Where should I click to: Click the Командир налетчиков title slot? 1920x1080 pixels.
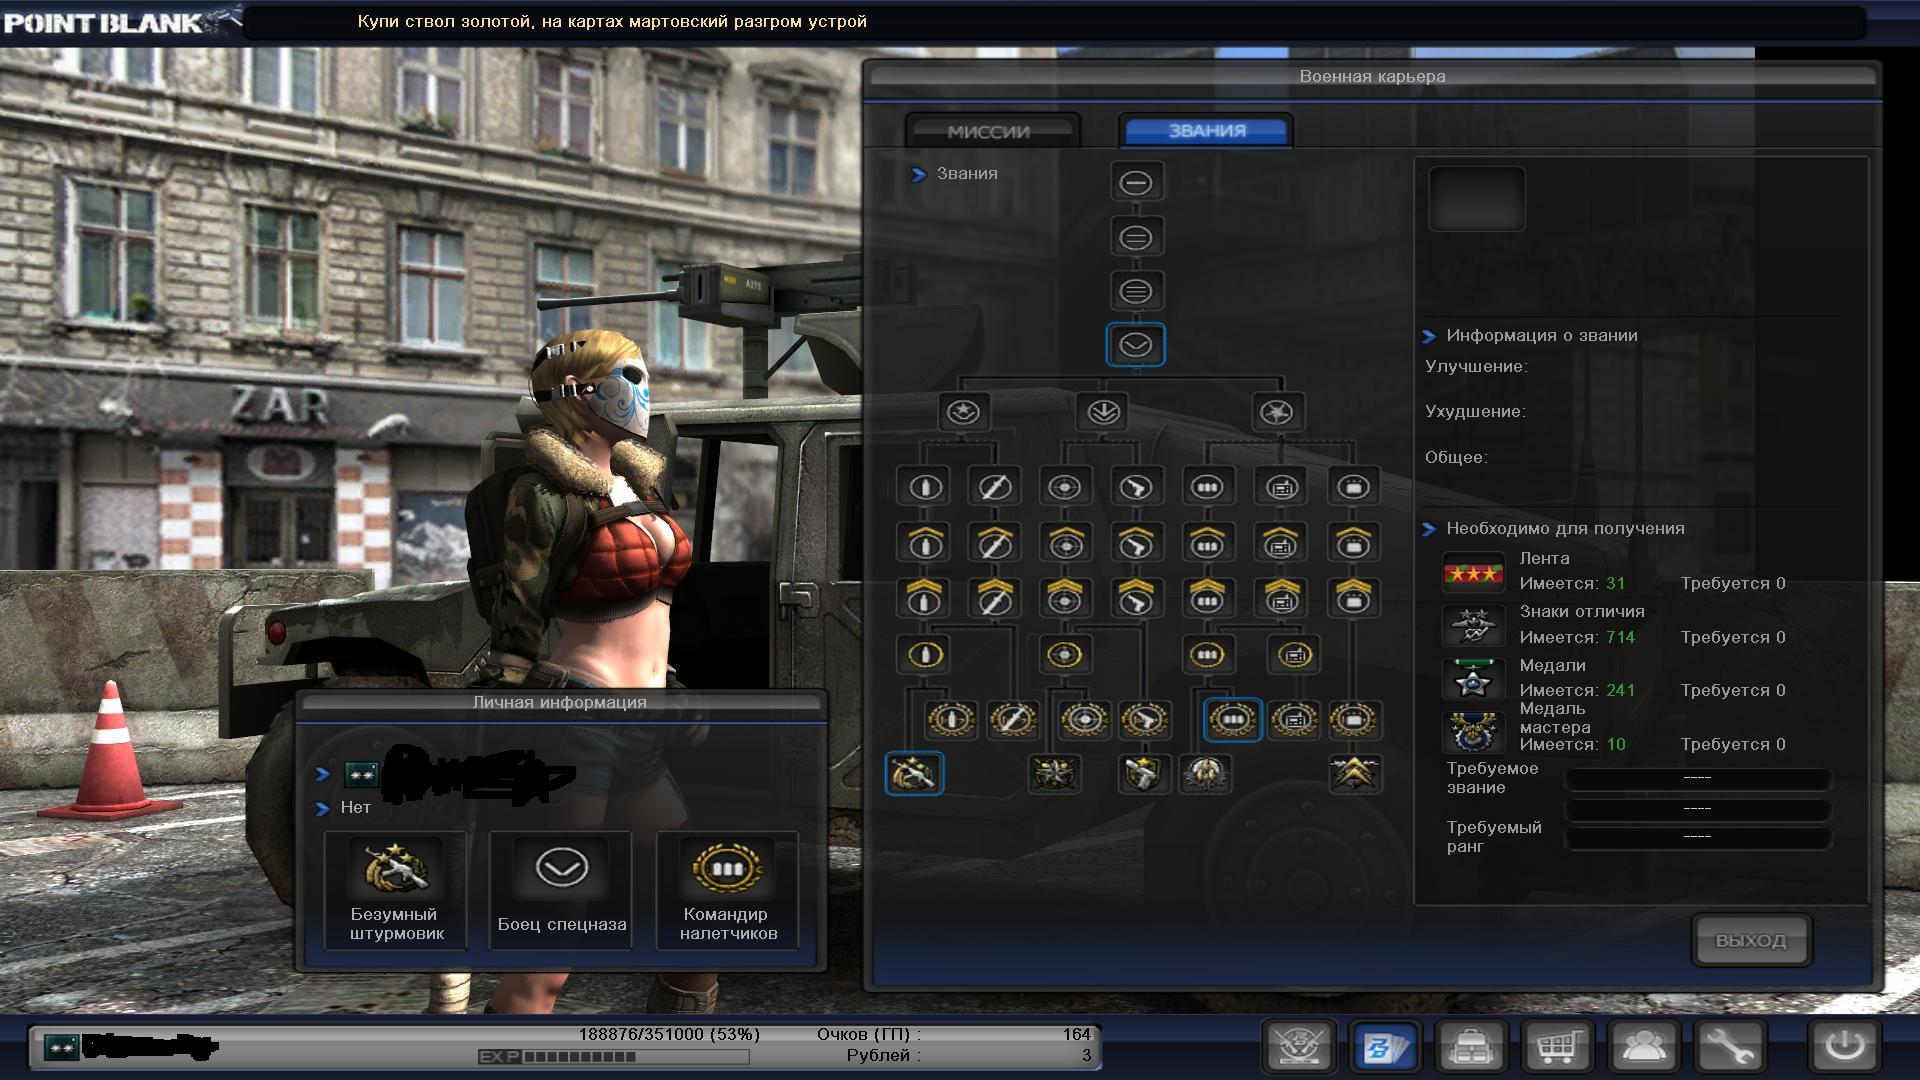click(x=727, y=889)
